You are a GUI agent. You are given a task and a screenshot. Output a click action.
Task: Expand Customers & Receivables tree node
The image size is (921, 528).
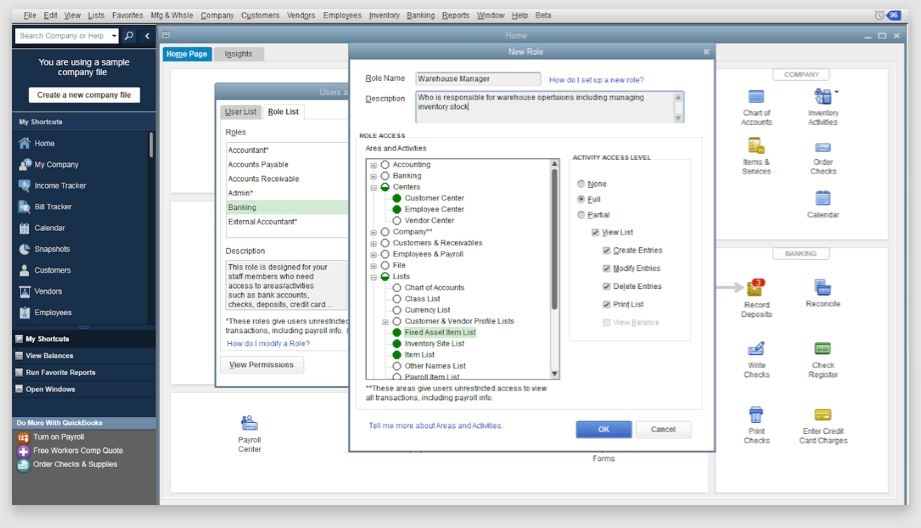point(374,243)
